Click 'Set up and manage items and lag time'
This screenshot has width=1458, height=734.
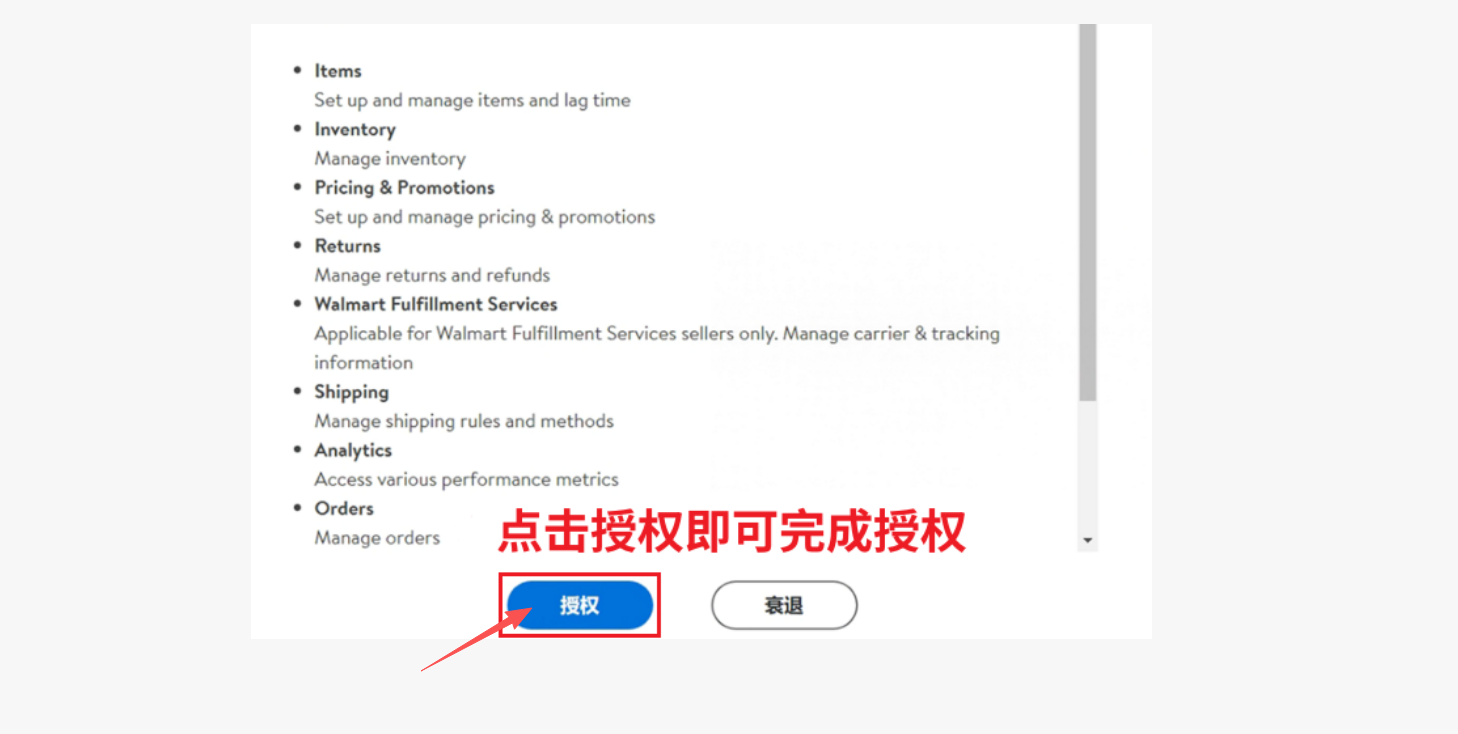(x=472, y=100)
